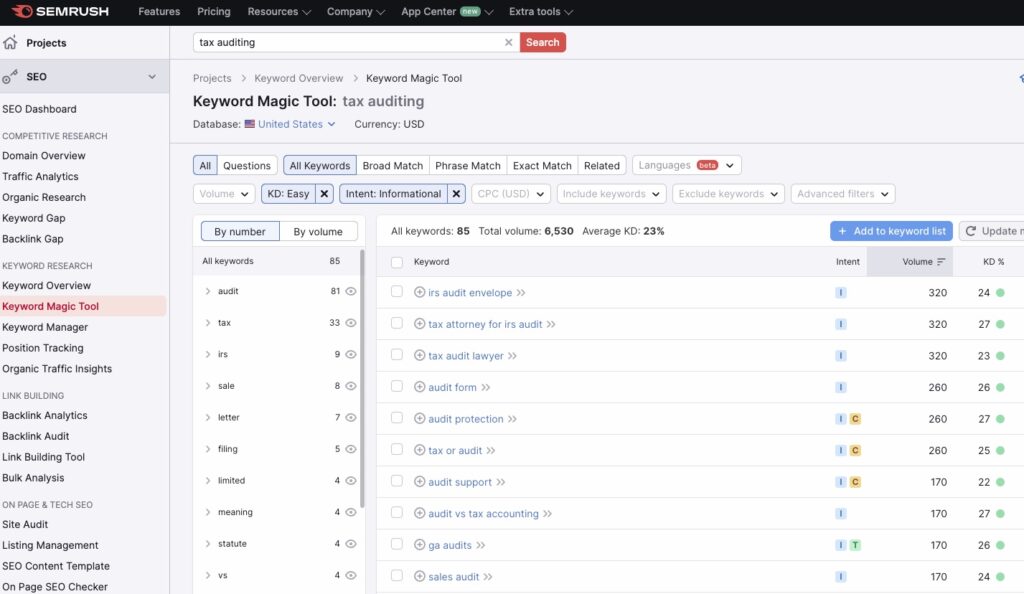Open the Include keywords dropdown
The height and width of the screenshot is (594, 1024).
tap(611, 194)
